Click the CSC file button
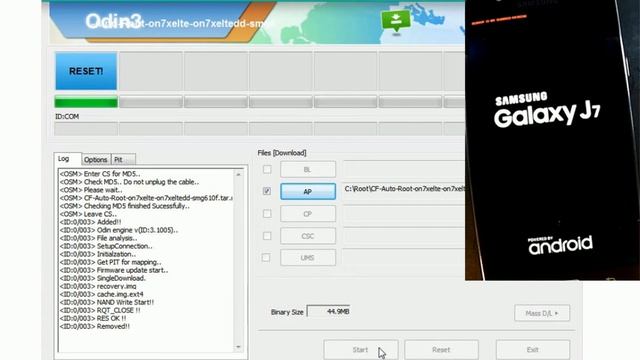The height and width of the screenshot is (360, 640). point(308,236)
